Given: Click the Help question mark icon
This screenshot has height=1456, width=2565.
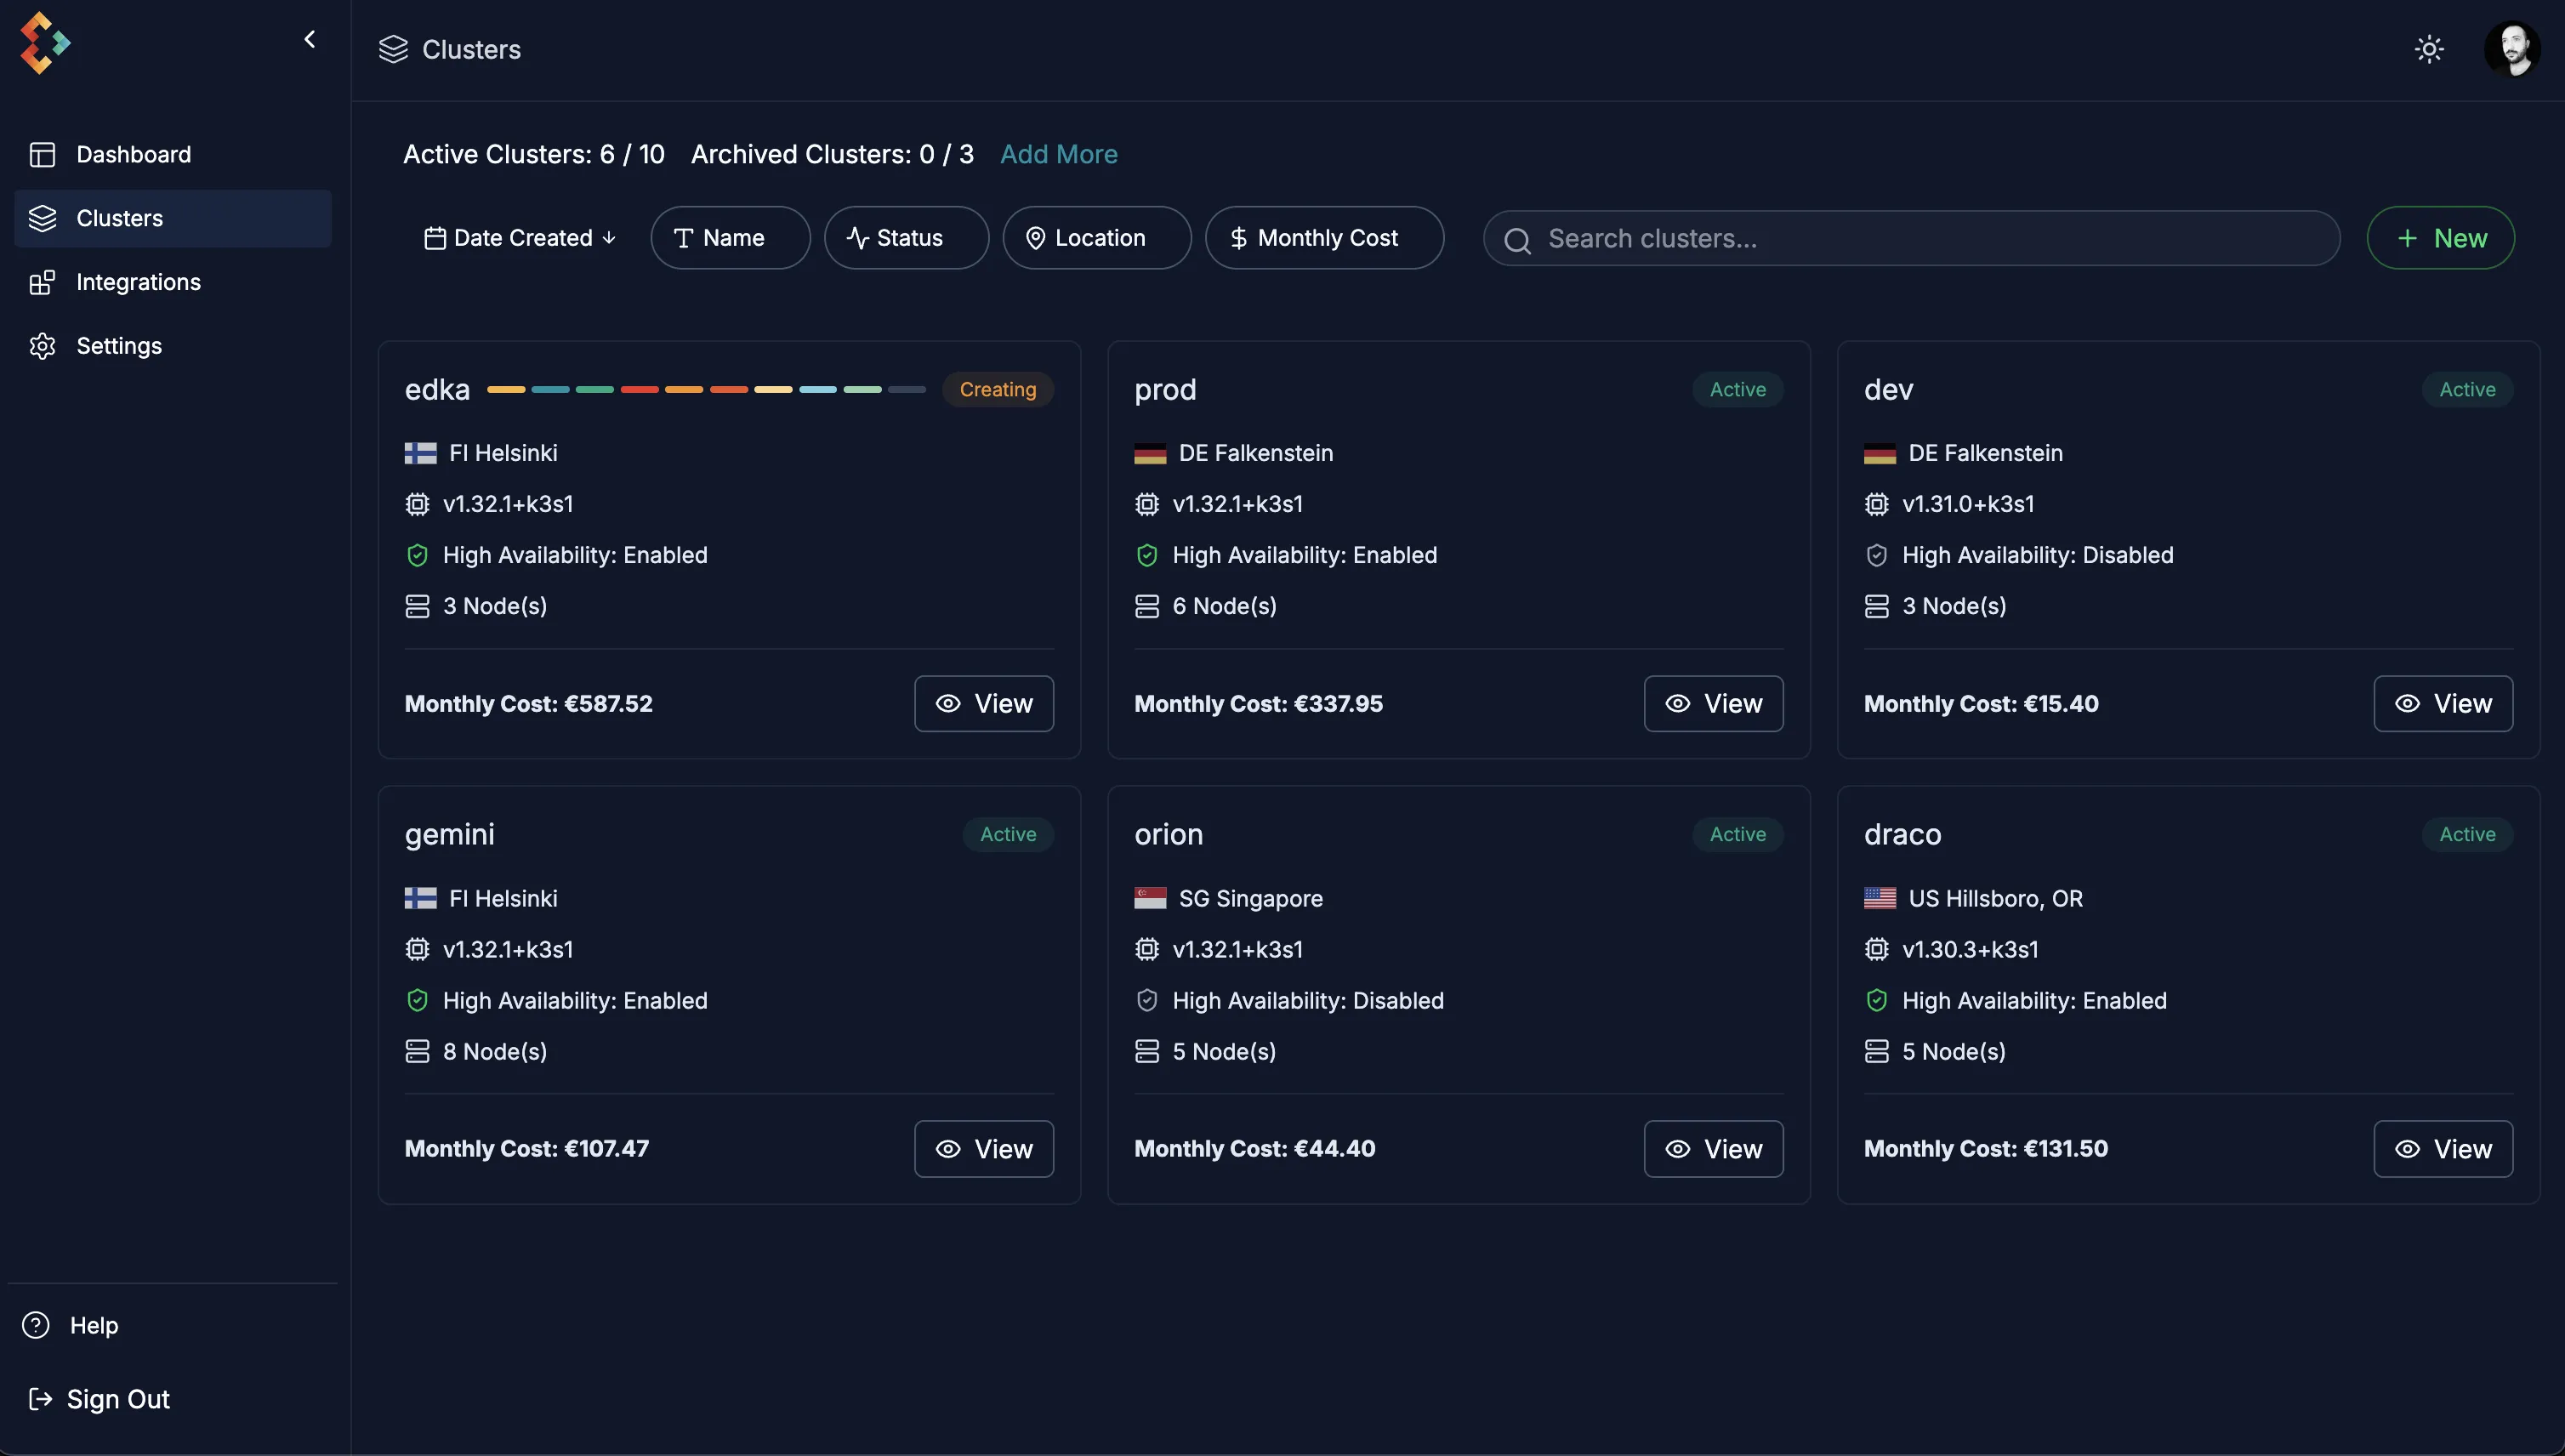Looking at the screenshot, I should 36,1325.
